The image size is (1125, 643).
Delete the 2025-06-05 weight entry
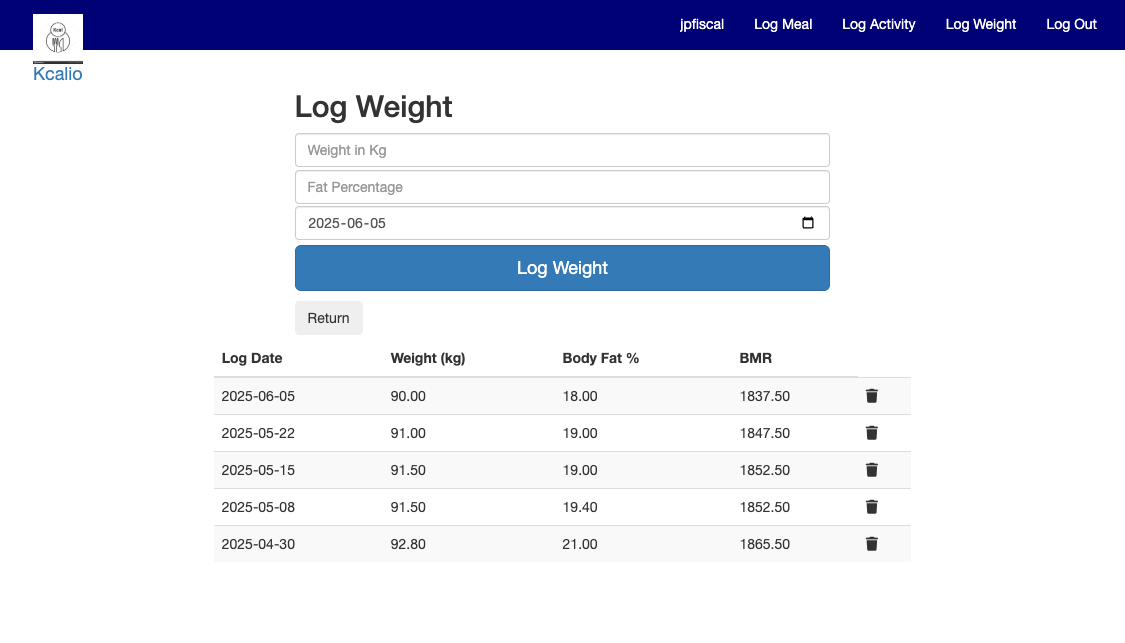(872, 396)
